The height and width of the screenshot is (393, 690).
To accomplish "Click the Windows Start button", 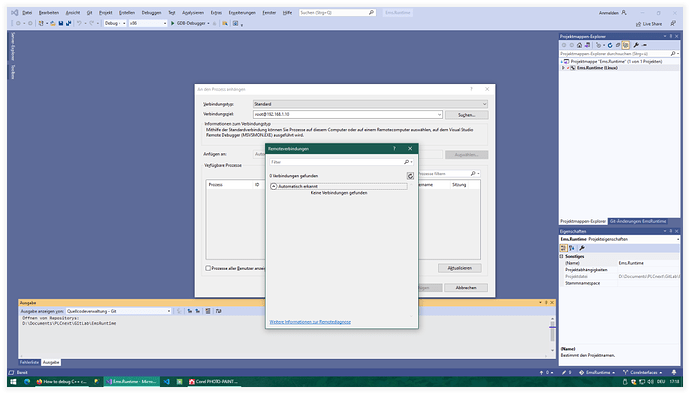I will pyautogui.click(x=13, y=382).
